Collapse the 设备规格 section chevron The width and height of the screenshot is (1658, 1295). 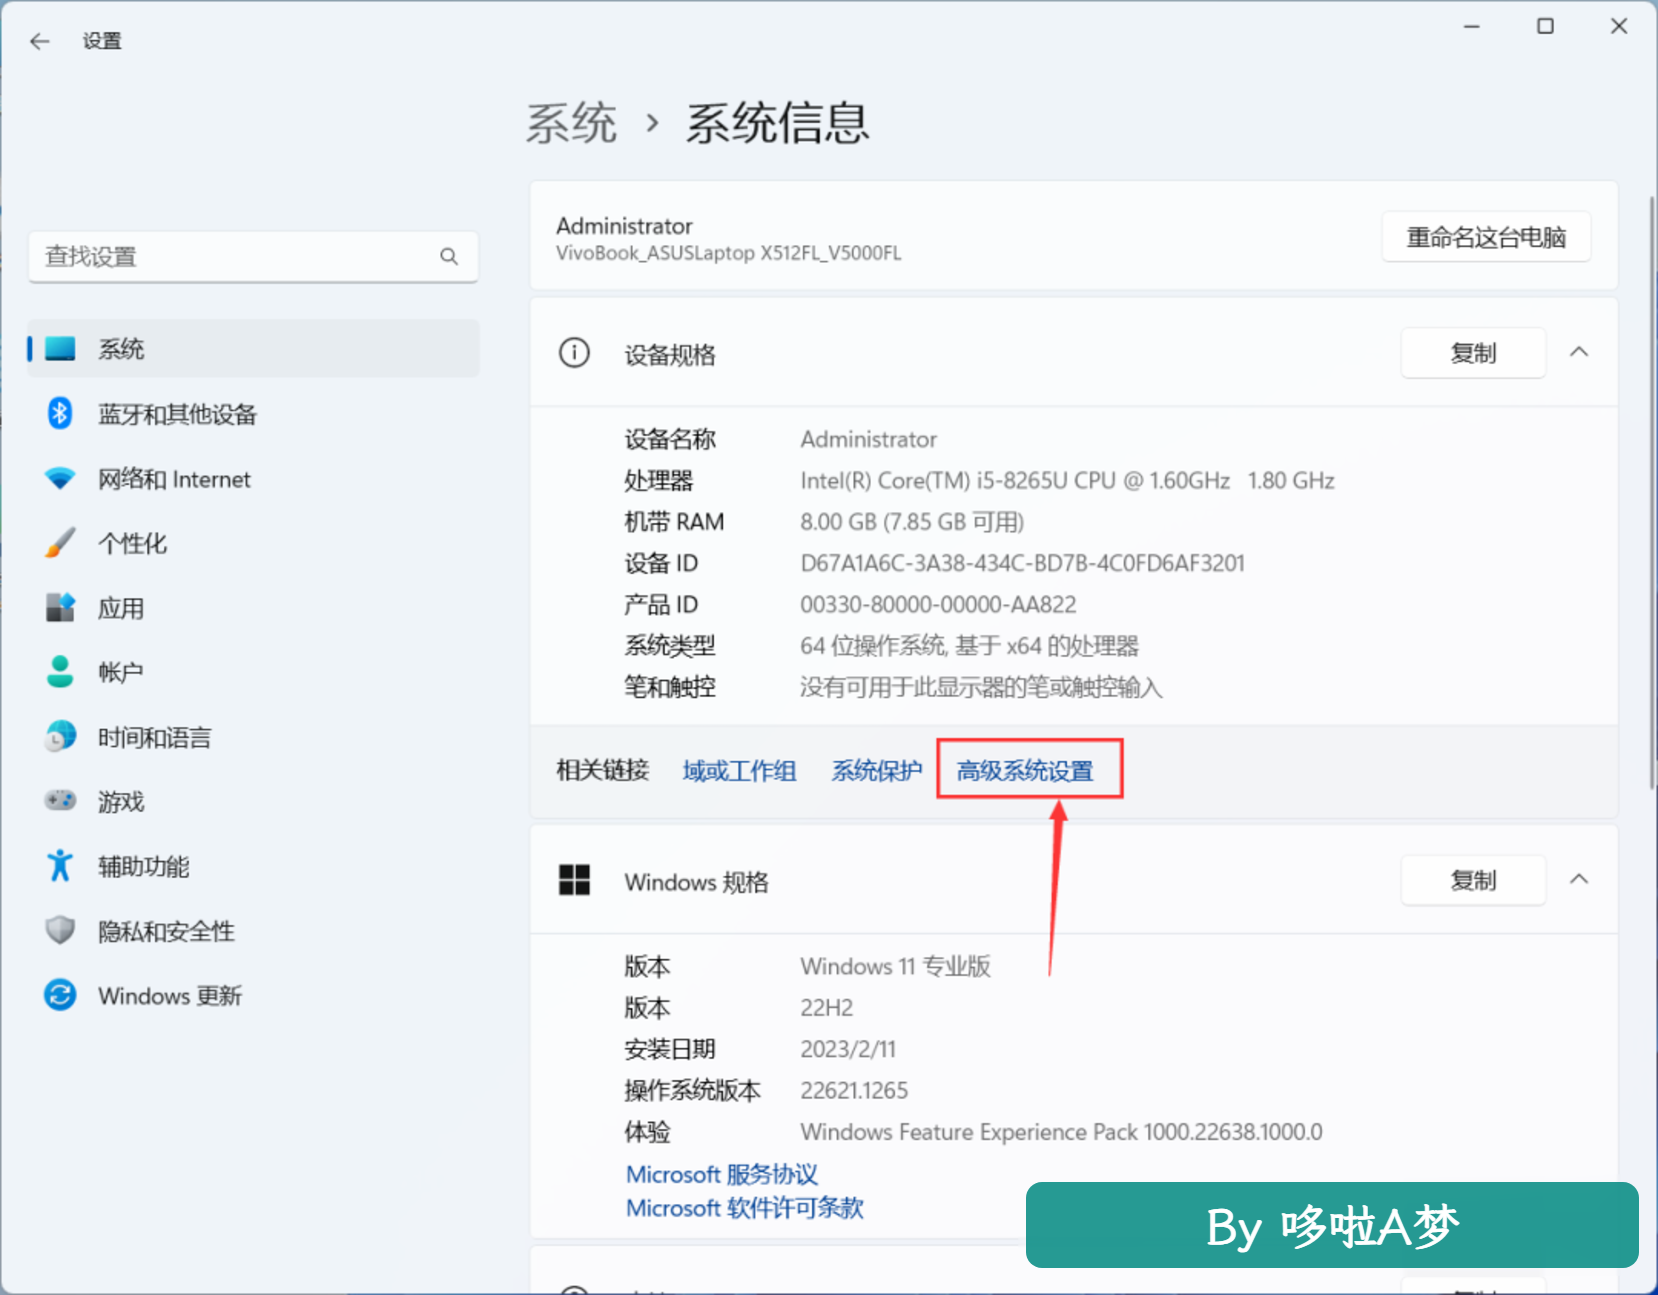tap(1579, 352)
